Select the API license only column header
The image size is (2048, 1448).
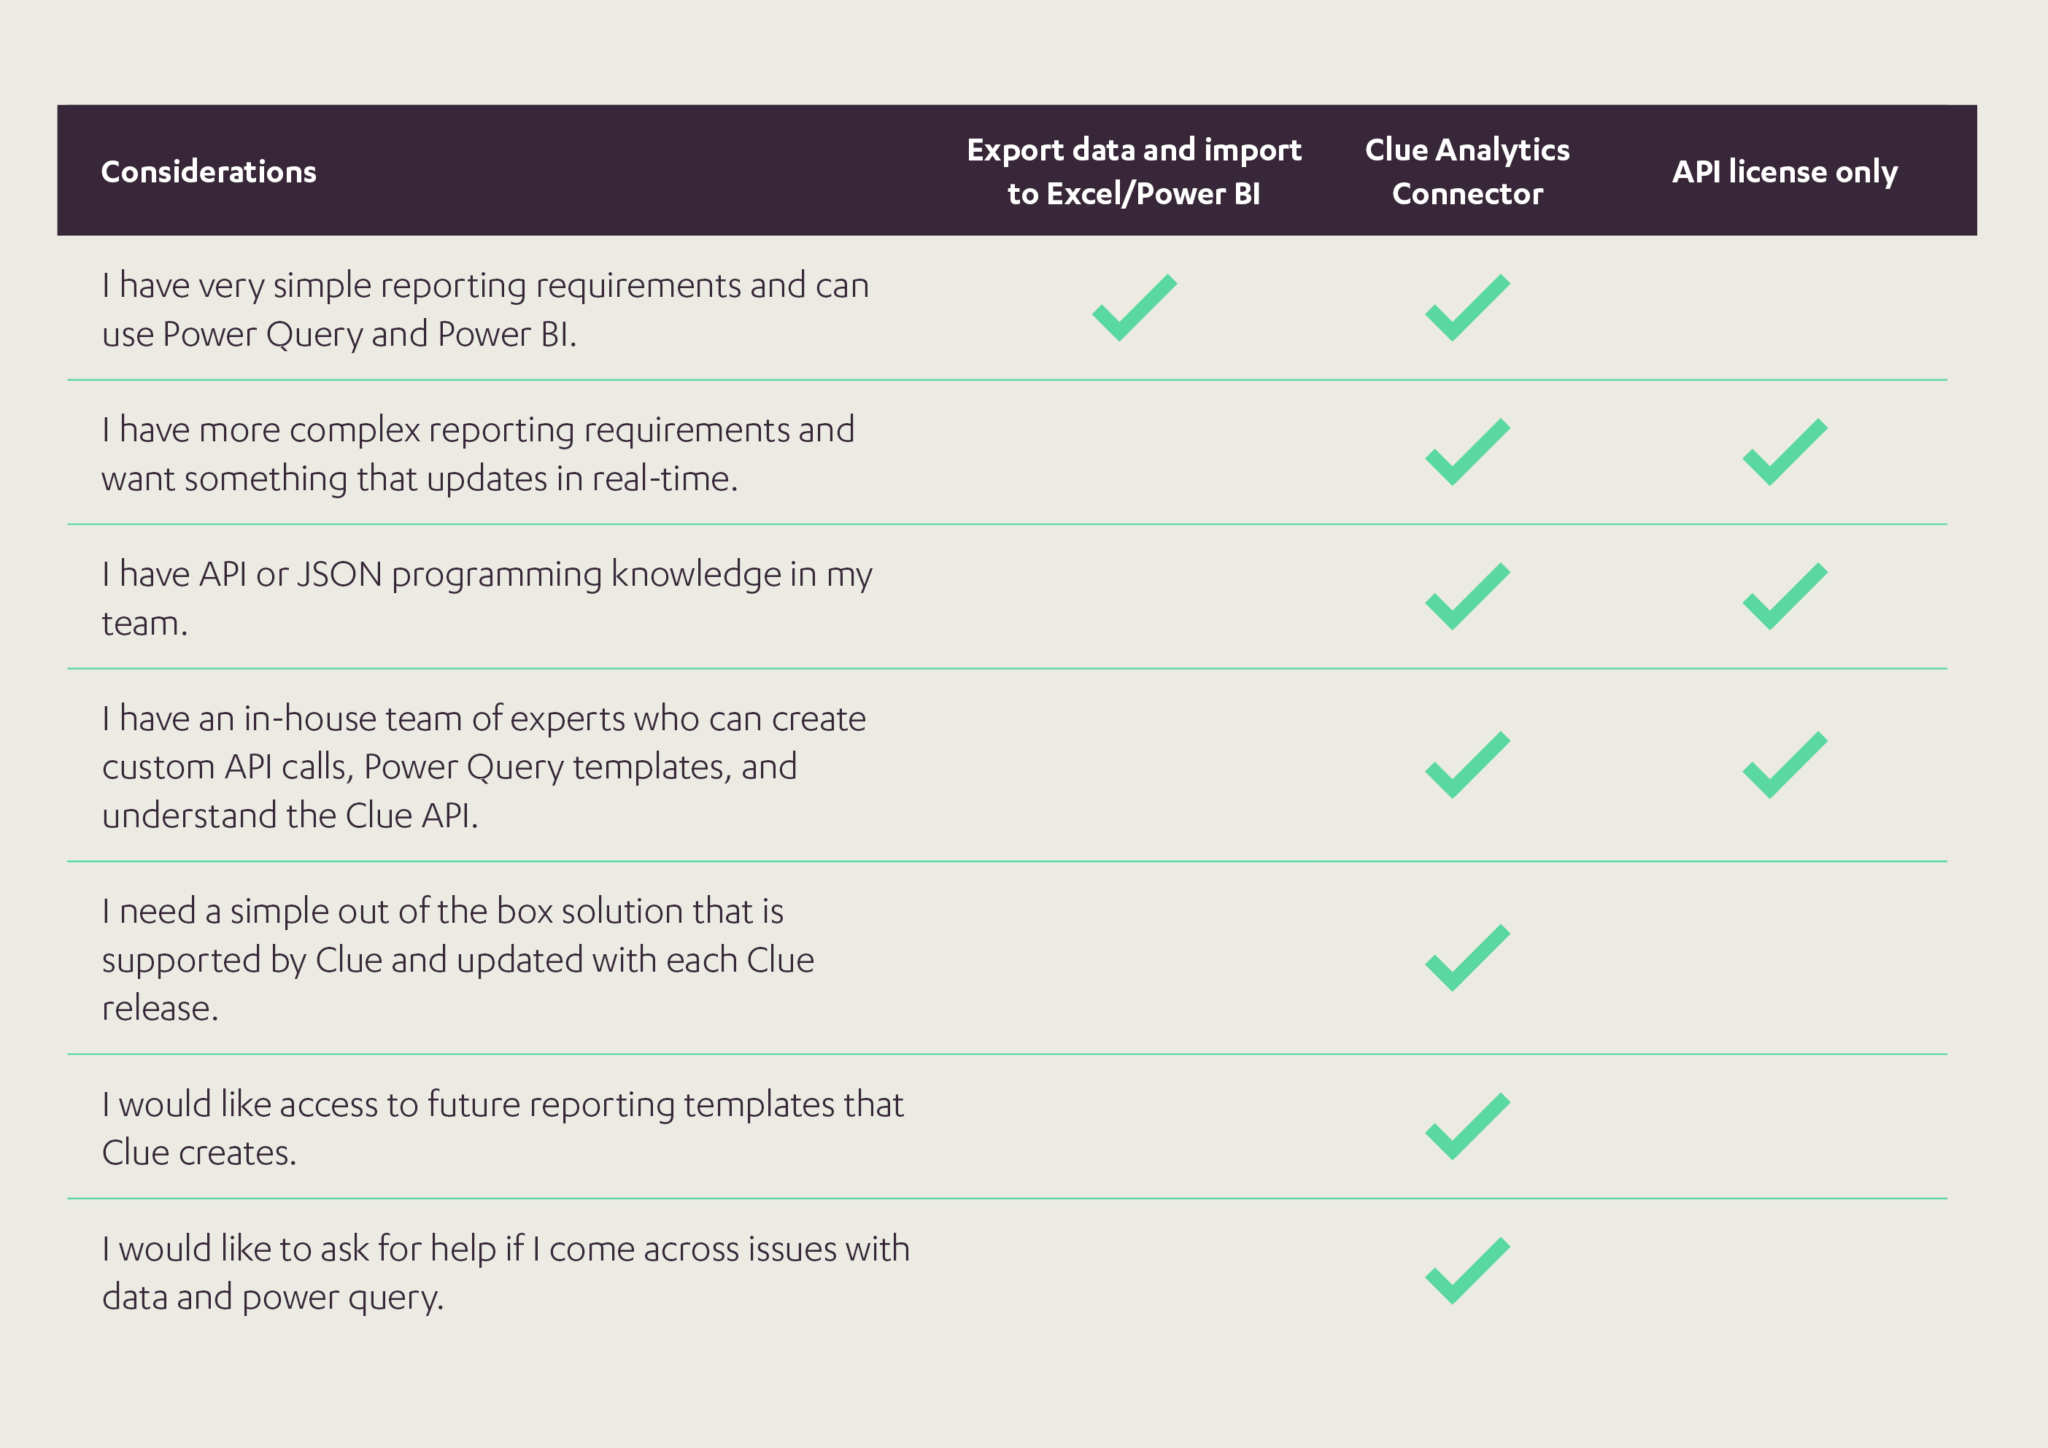point(1784,172)
